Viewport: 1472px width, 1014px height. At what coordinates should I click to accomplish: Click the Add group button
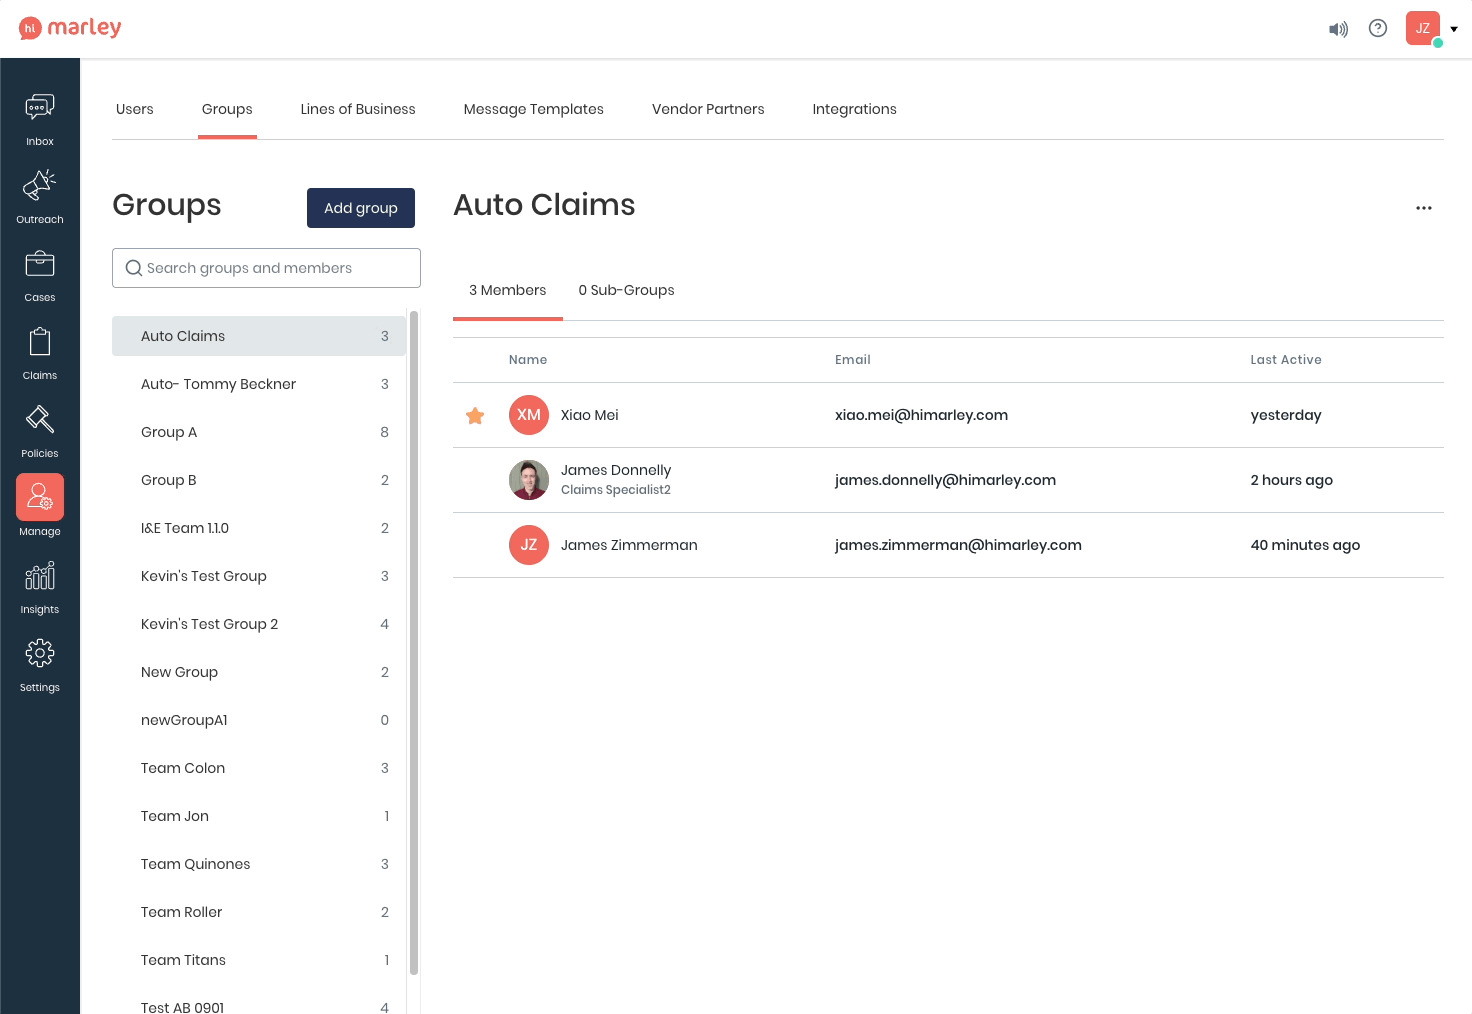361,208
